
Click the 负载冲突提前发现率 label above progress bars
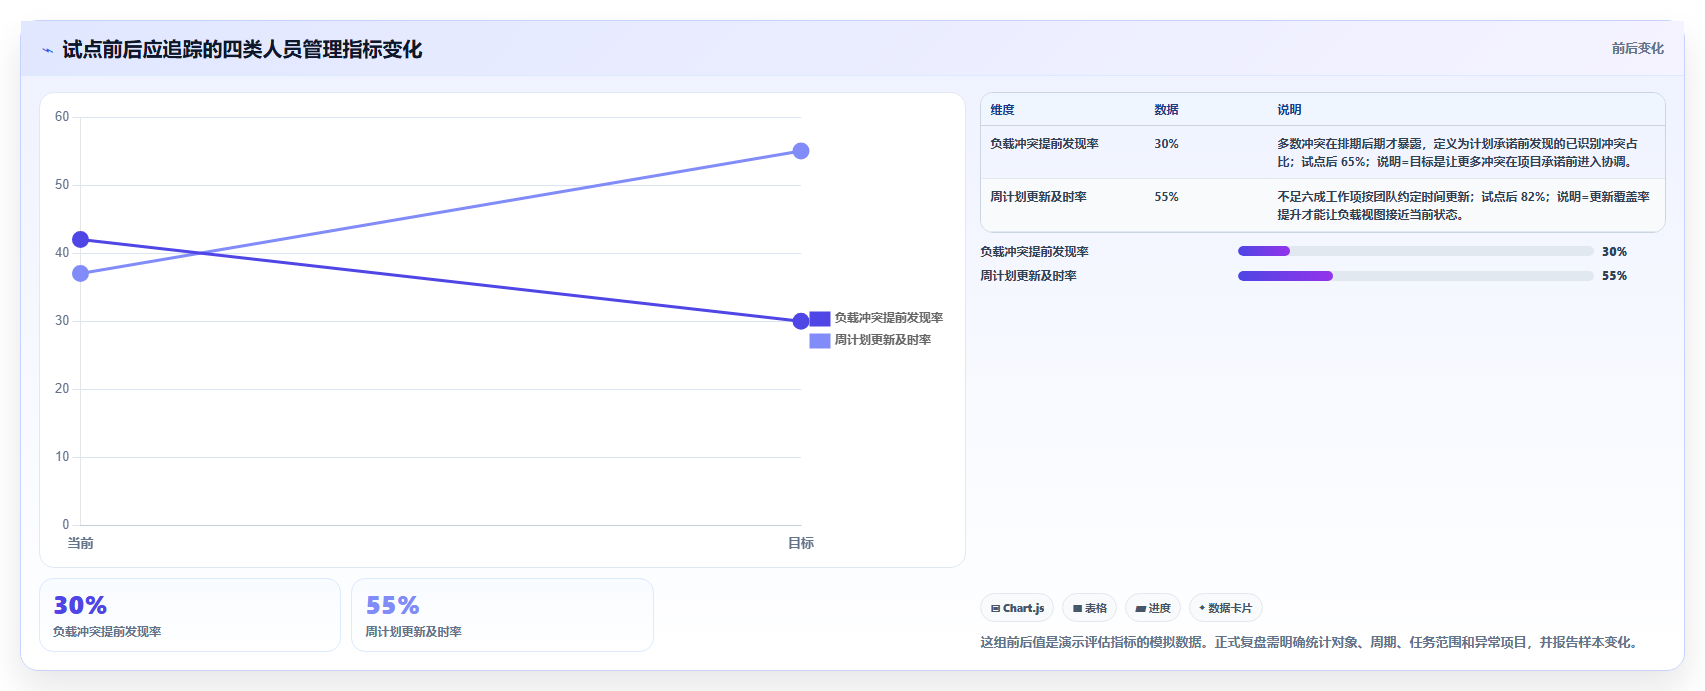point(1034,252)
